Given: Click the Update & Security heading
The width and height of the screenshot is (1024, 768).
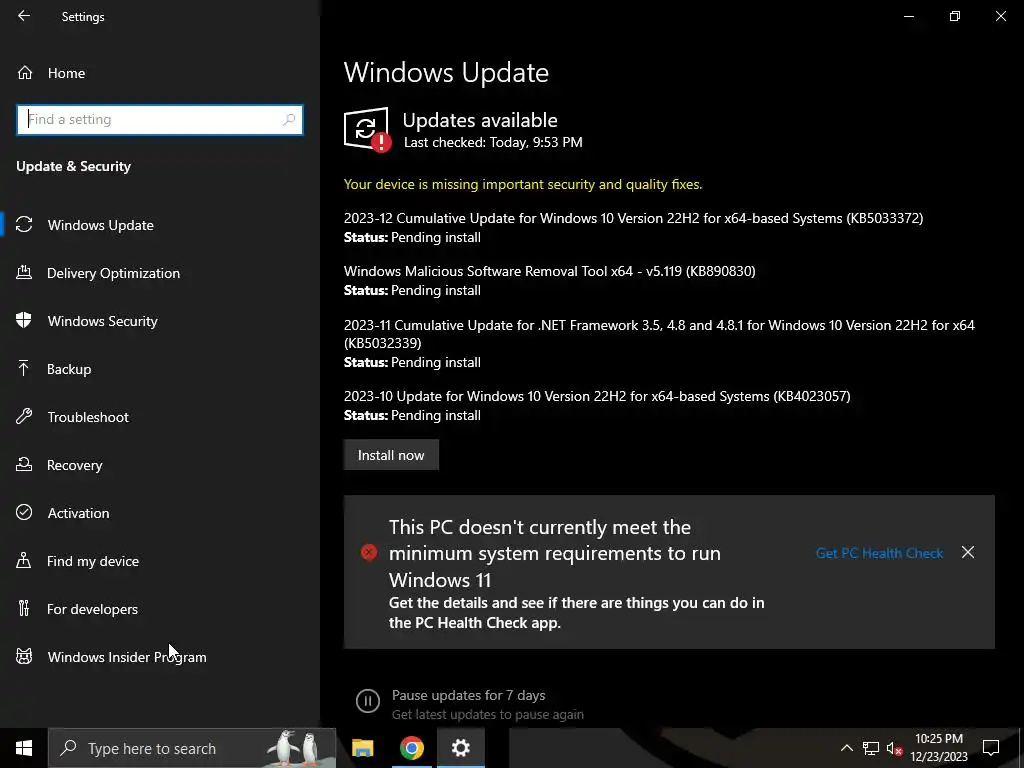Looking at the screenshot, I should [74, 167].
